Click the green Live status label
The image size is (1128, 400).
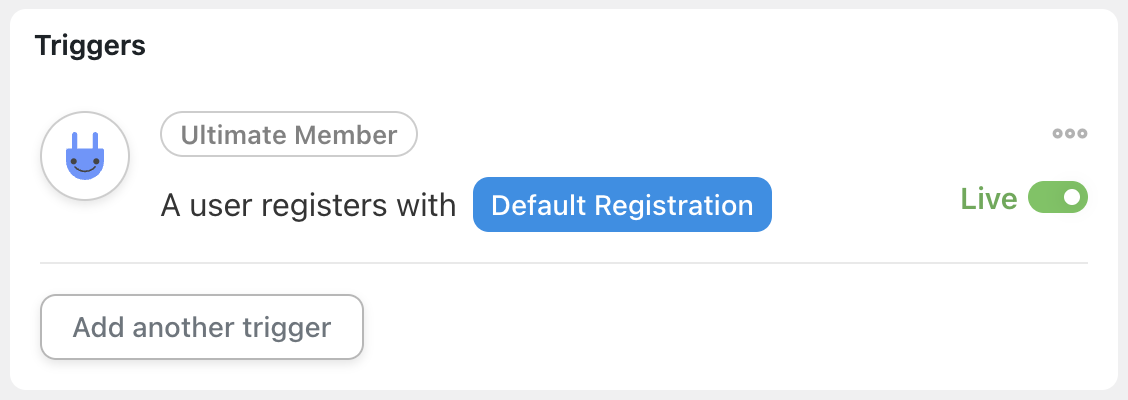click(988, 199)
